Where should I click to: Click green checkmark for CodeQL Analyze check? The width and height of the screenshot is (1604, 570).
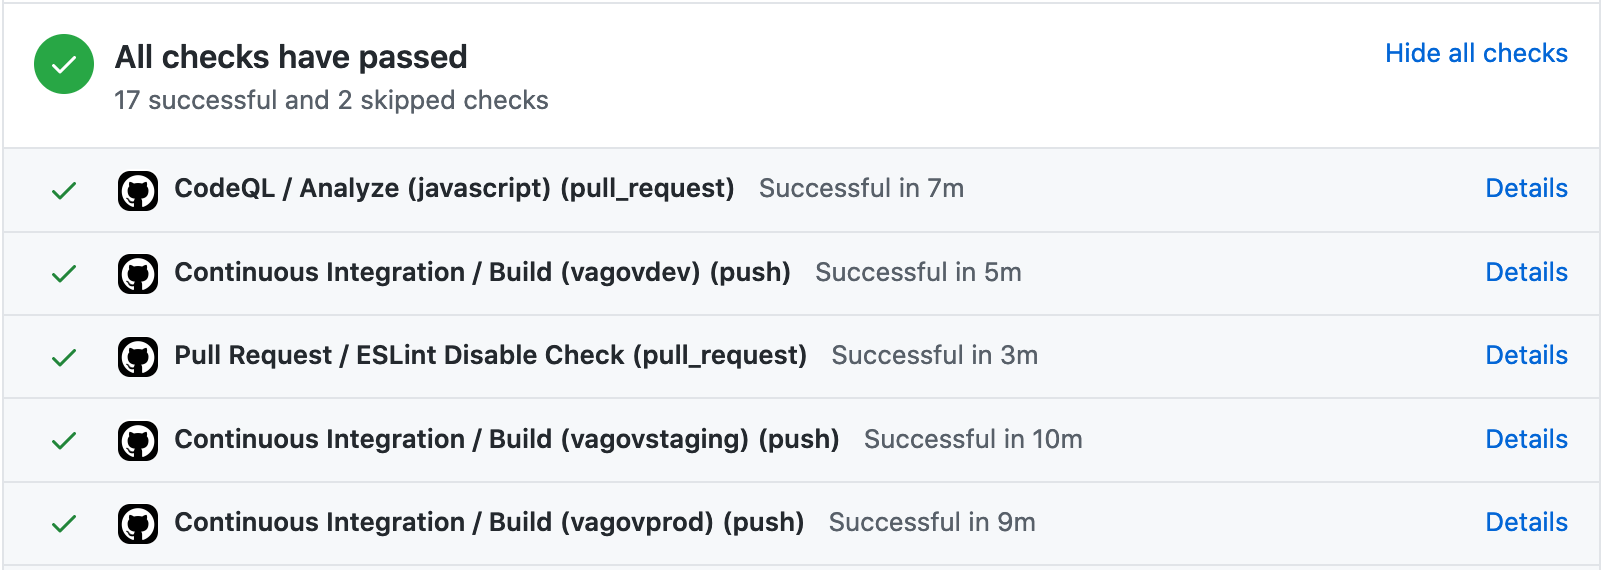pos(64,190)
